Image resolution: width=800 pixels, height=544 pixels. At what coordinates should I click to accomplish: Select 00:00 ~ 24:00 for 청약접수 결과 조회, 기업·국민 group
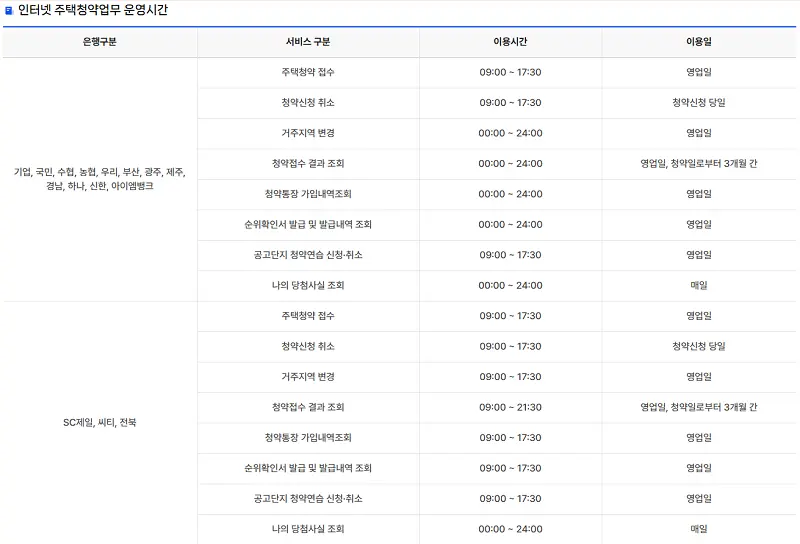point(510,163)
